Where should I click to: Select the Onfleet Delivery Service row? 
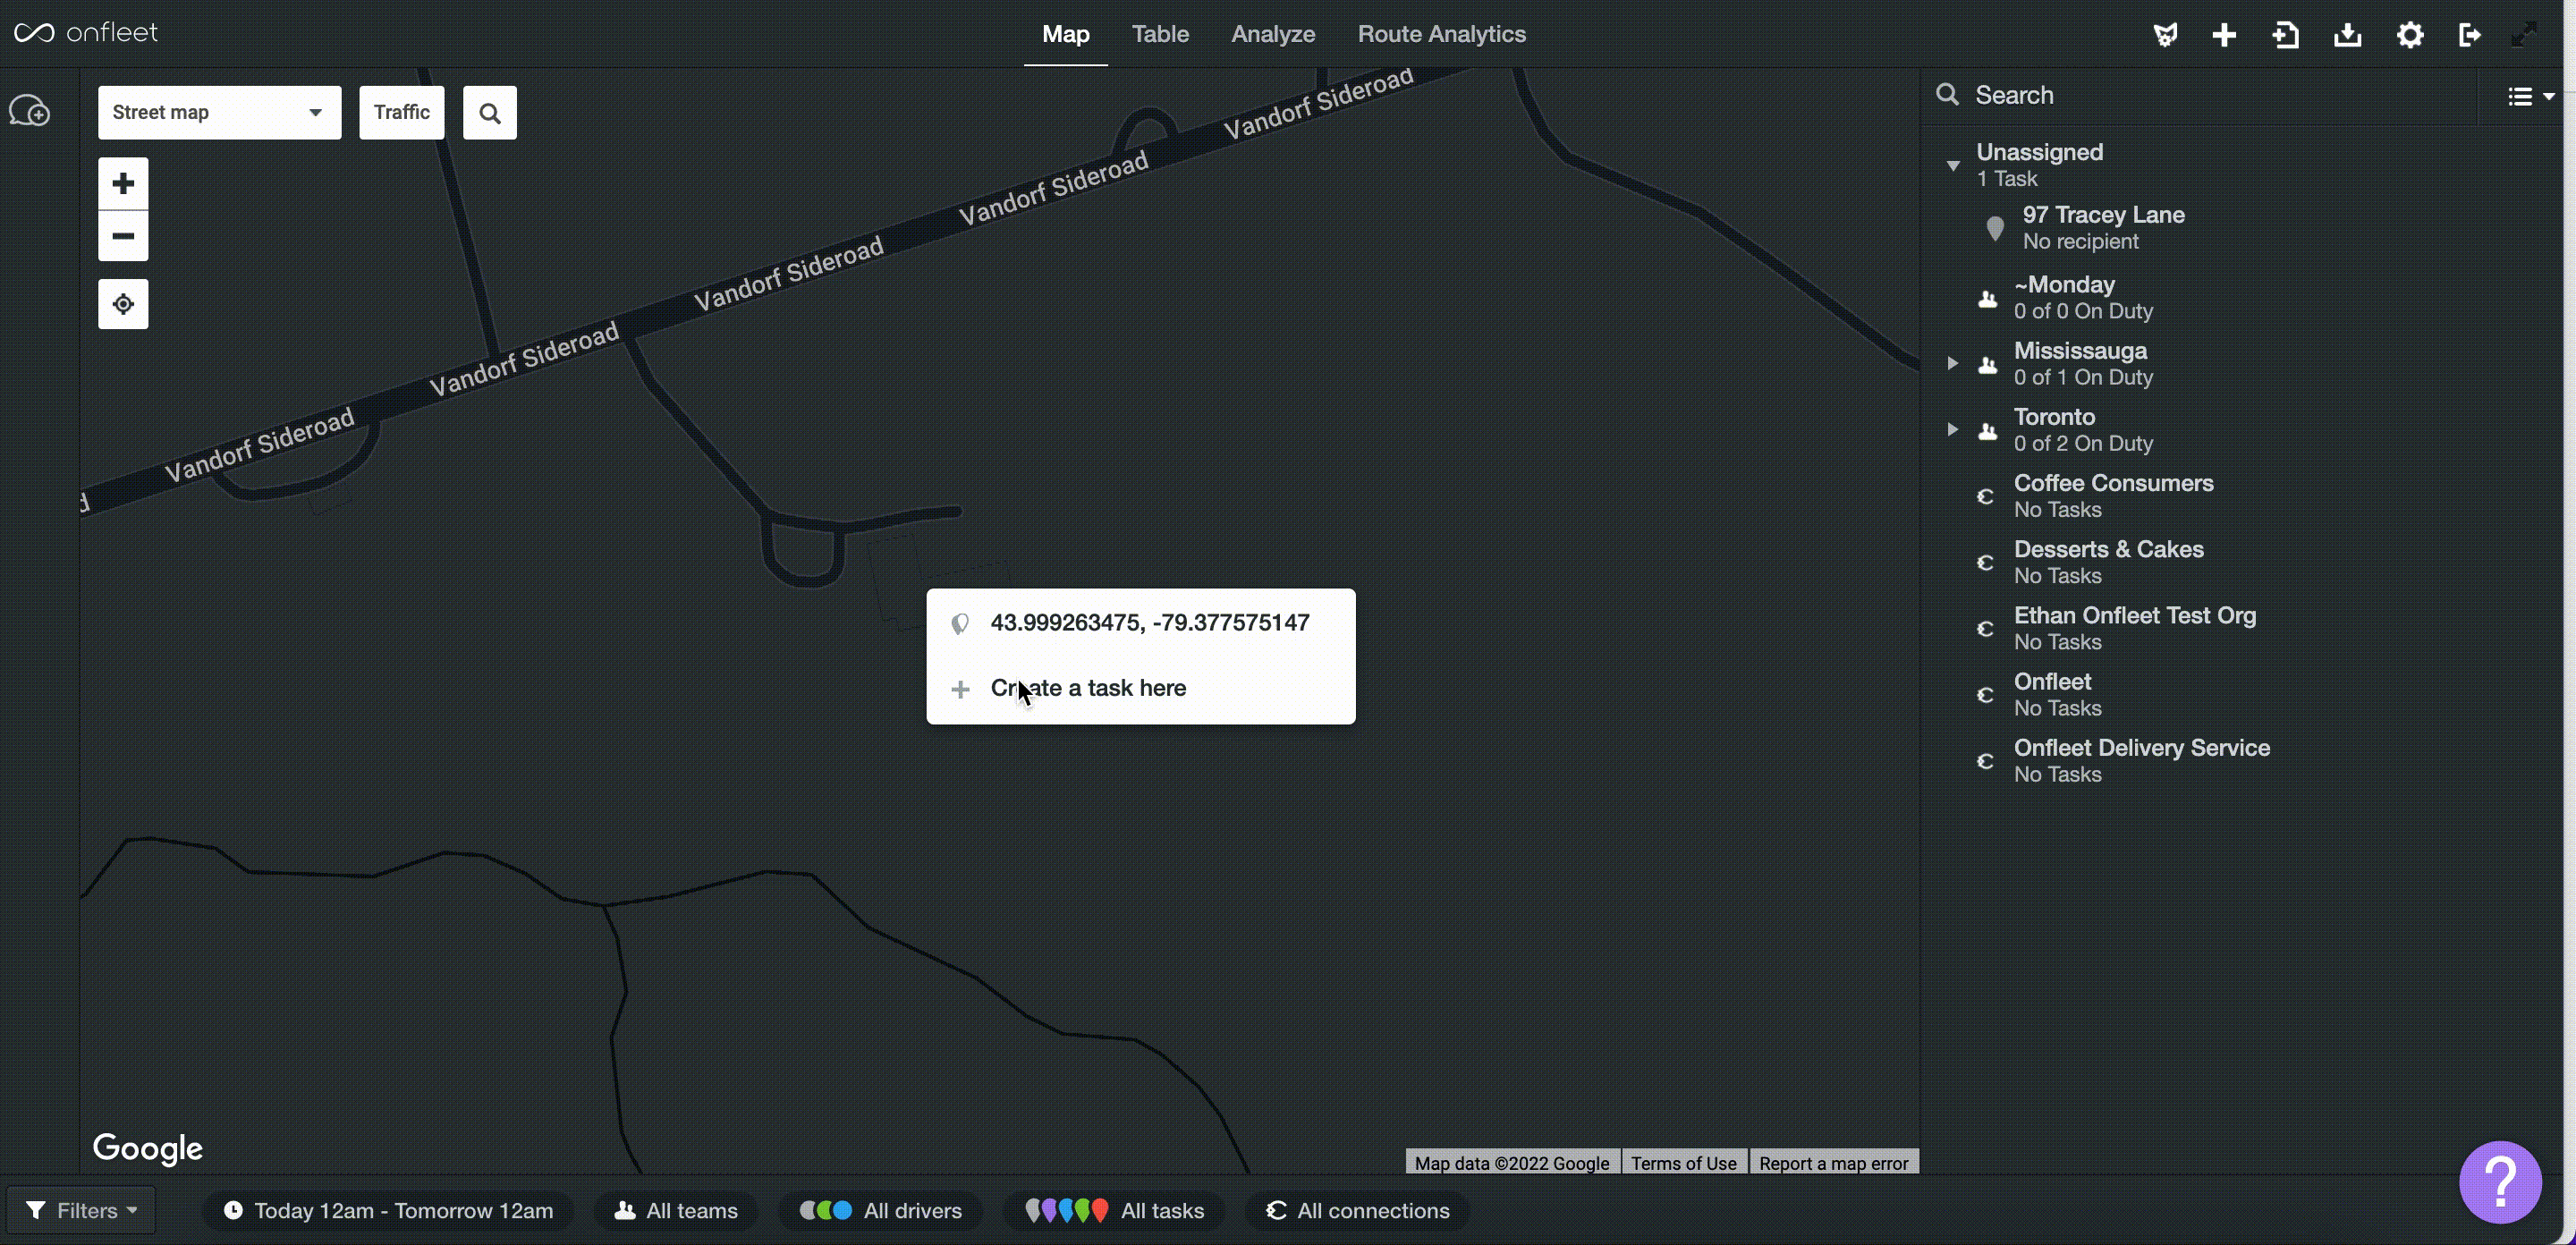2240,760
